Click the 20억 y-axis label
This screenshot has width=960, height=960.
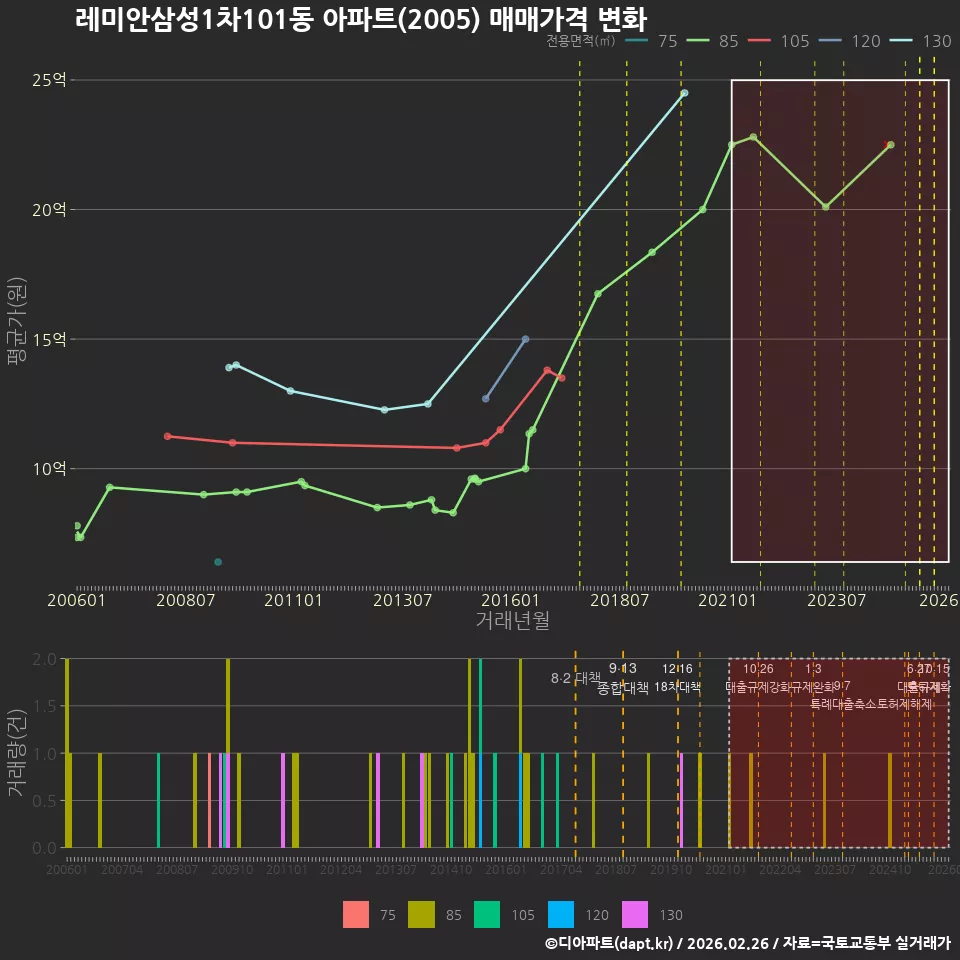pyautogui.click(x=49, y=209)
